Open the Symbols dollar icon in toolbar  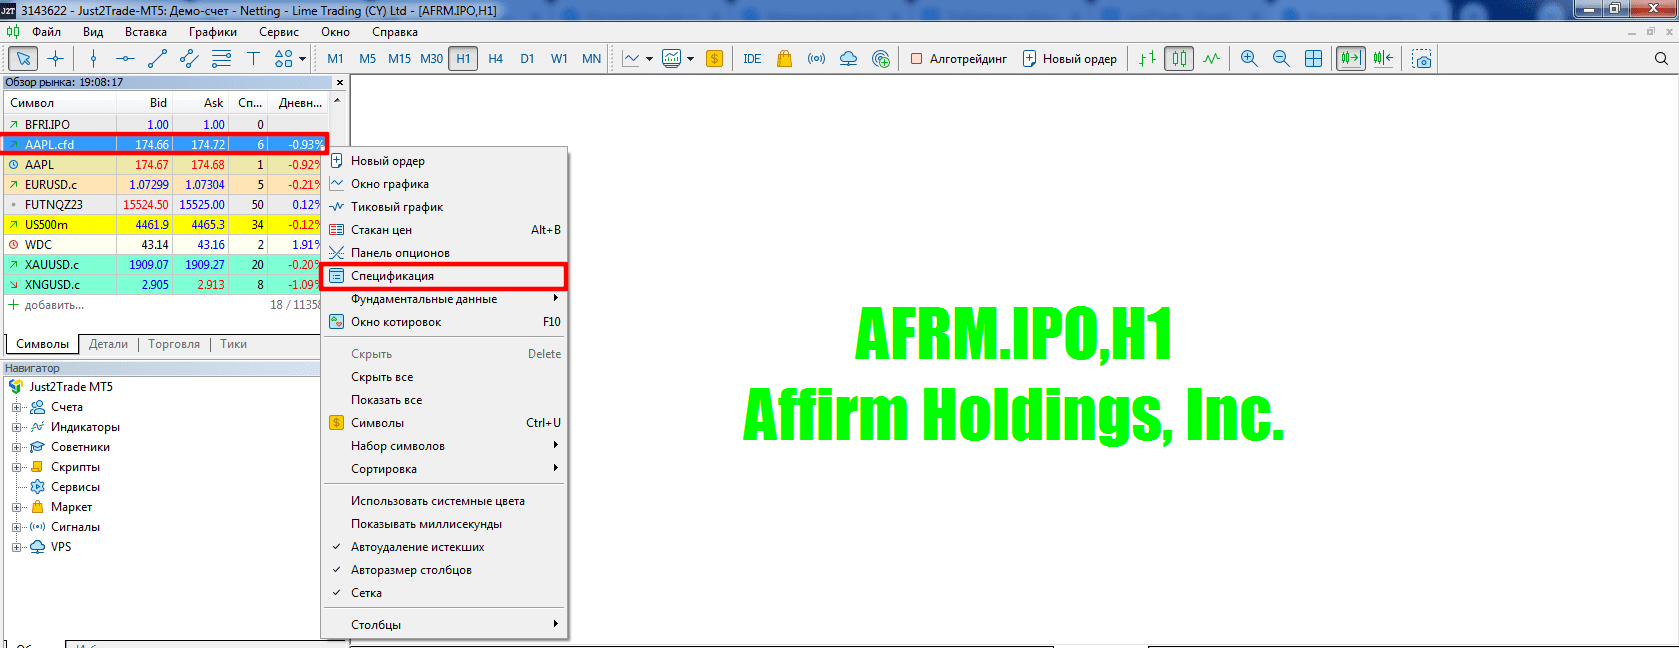click(714, 59)
